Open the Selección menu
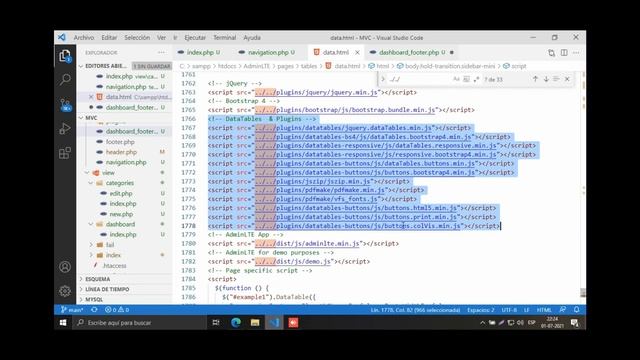 pos(137,38)
